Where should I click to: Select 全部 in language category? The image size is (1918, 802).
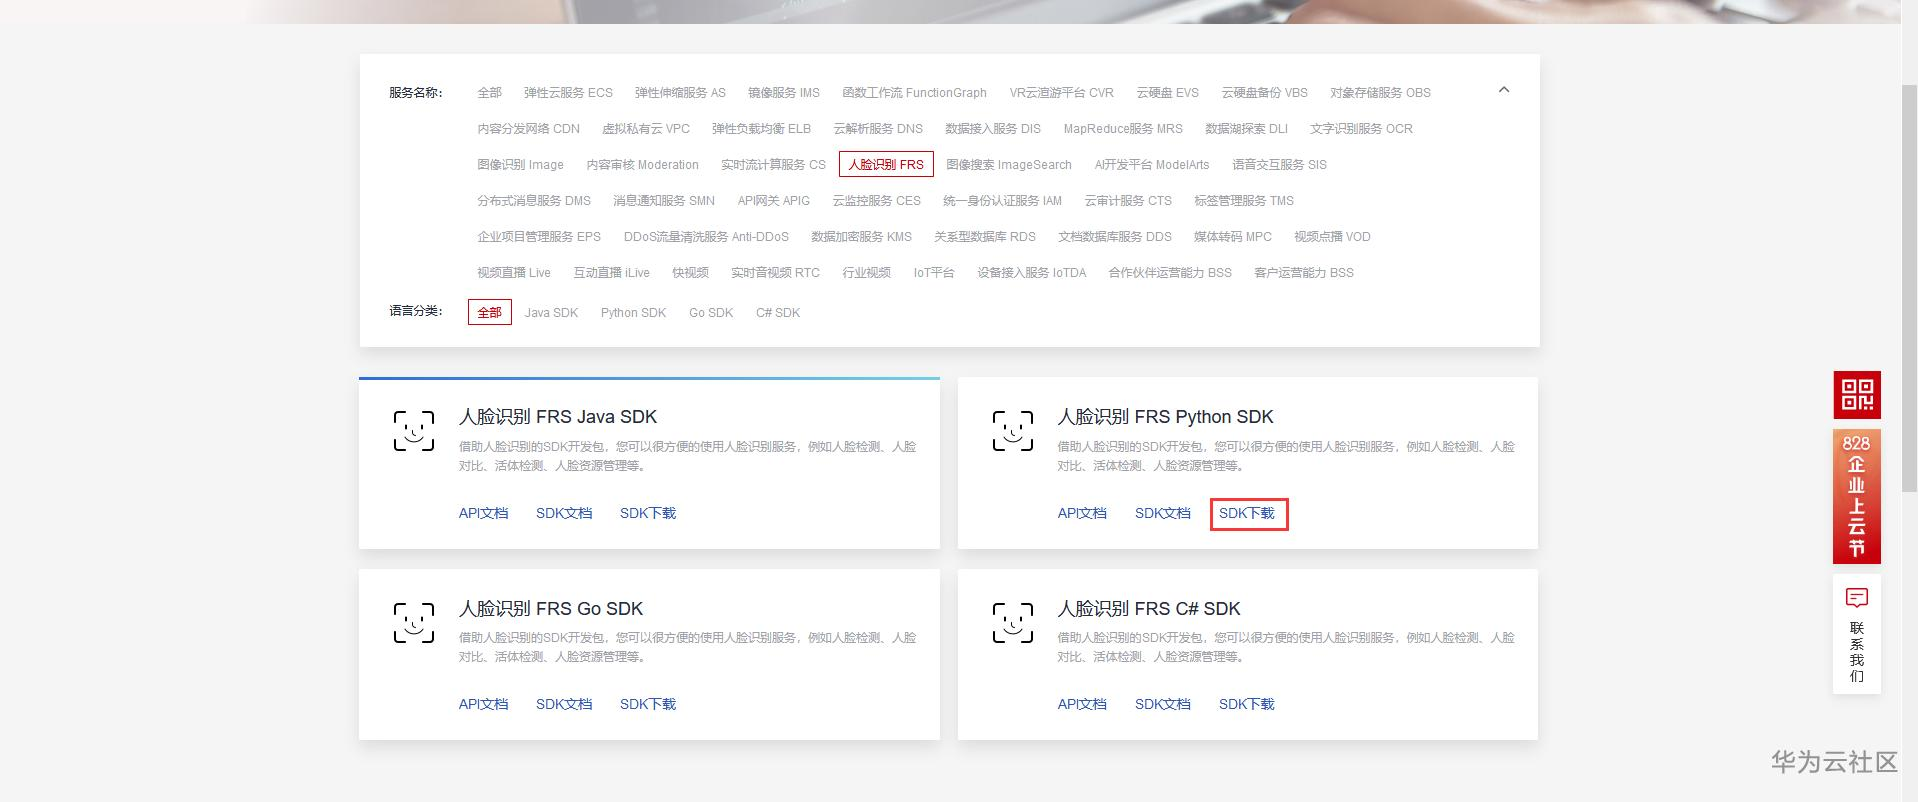pyautogui.click(x=489, y=312)
